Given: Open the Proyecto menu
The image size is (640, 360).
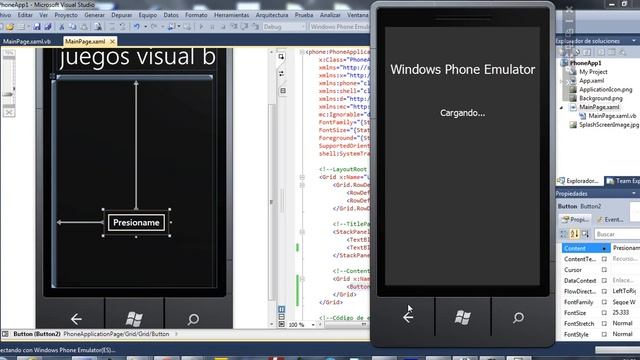Looking at the screenshot, I should (x=66, y=15).
